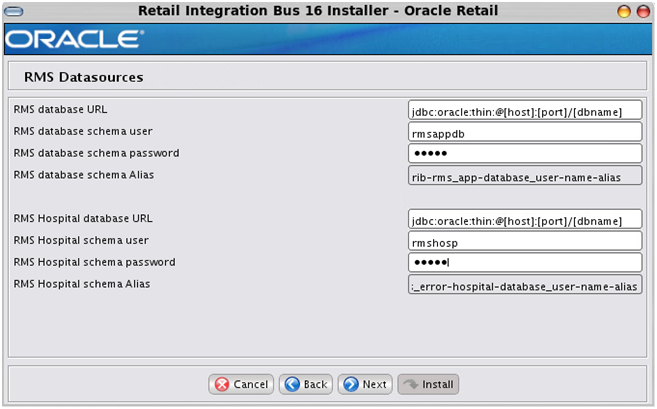Click the 'RMS Hospital schema Alias' label
Viewport: 657px width, 409px height.
[x=82, y=284]
